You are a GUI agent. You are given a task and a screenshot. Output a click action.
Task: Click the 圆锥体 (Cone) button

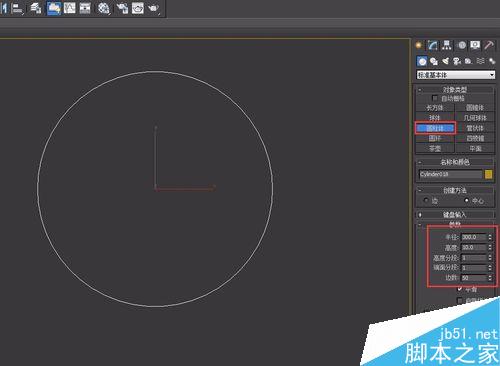(475, 108)
